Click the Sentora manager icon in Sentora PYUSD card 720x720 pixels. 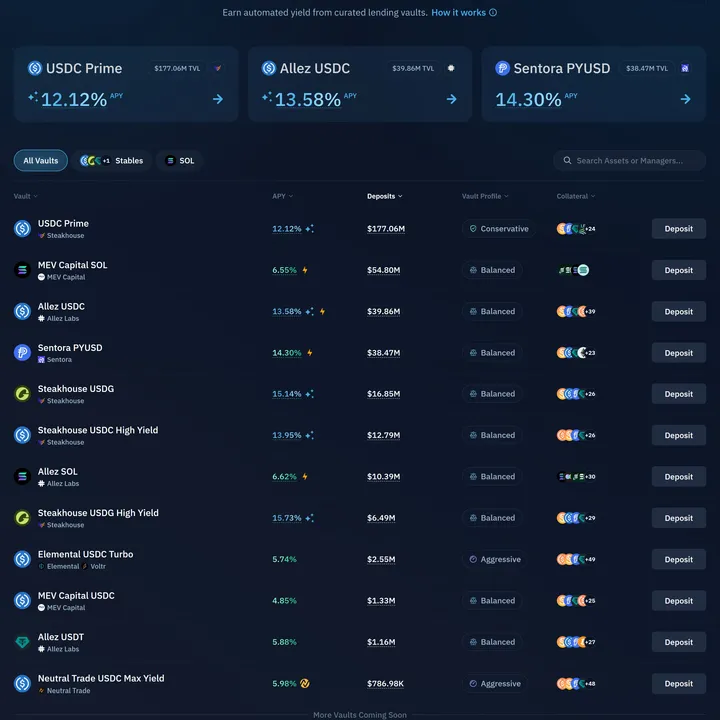(685, 68)
